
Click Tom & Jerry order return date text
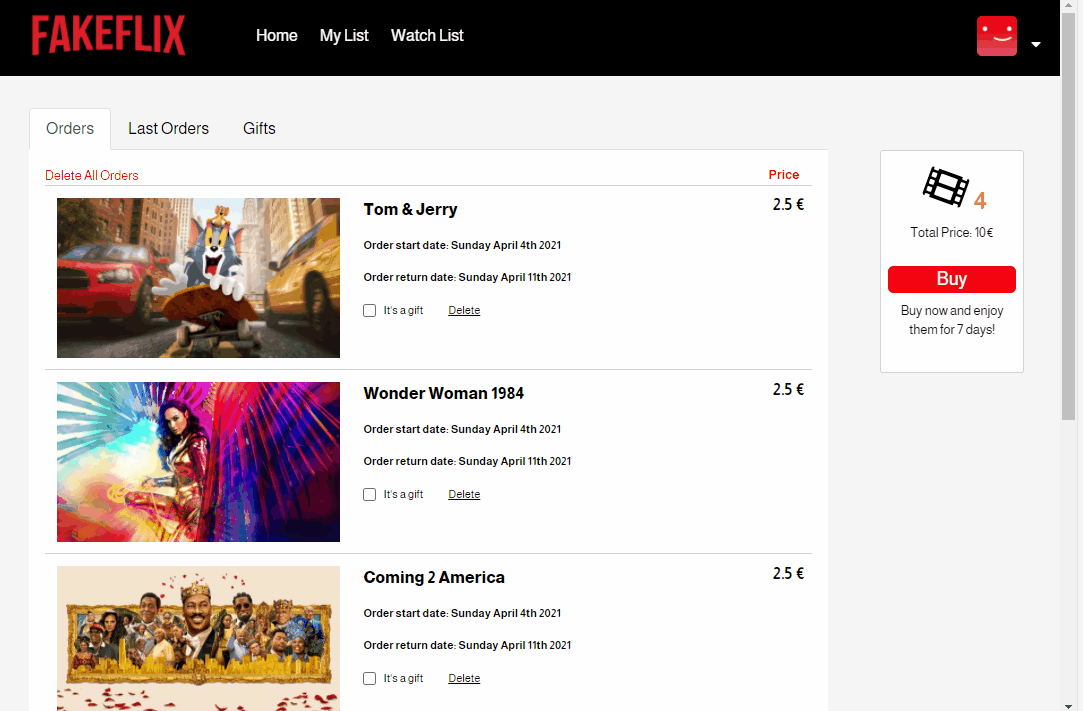468,277
